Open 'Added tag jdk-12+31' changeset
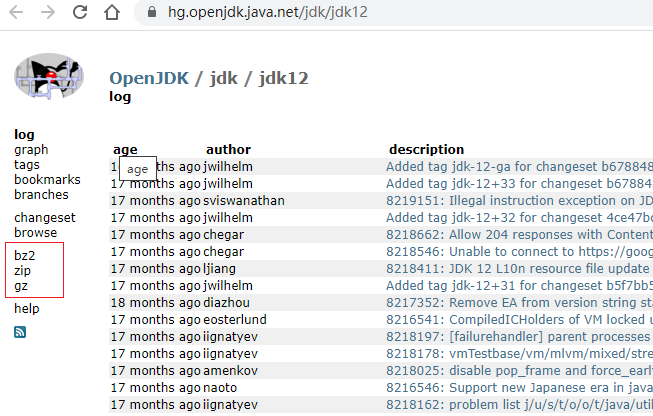The image size is (653, 416). click(x=519, y=286)
